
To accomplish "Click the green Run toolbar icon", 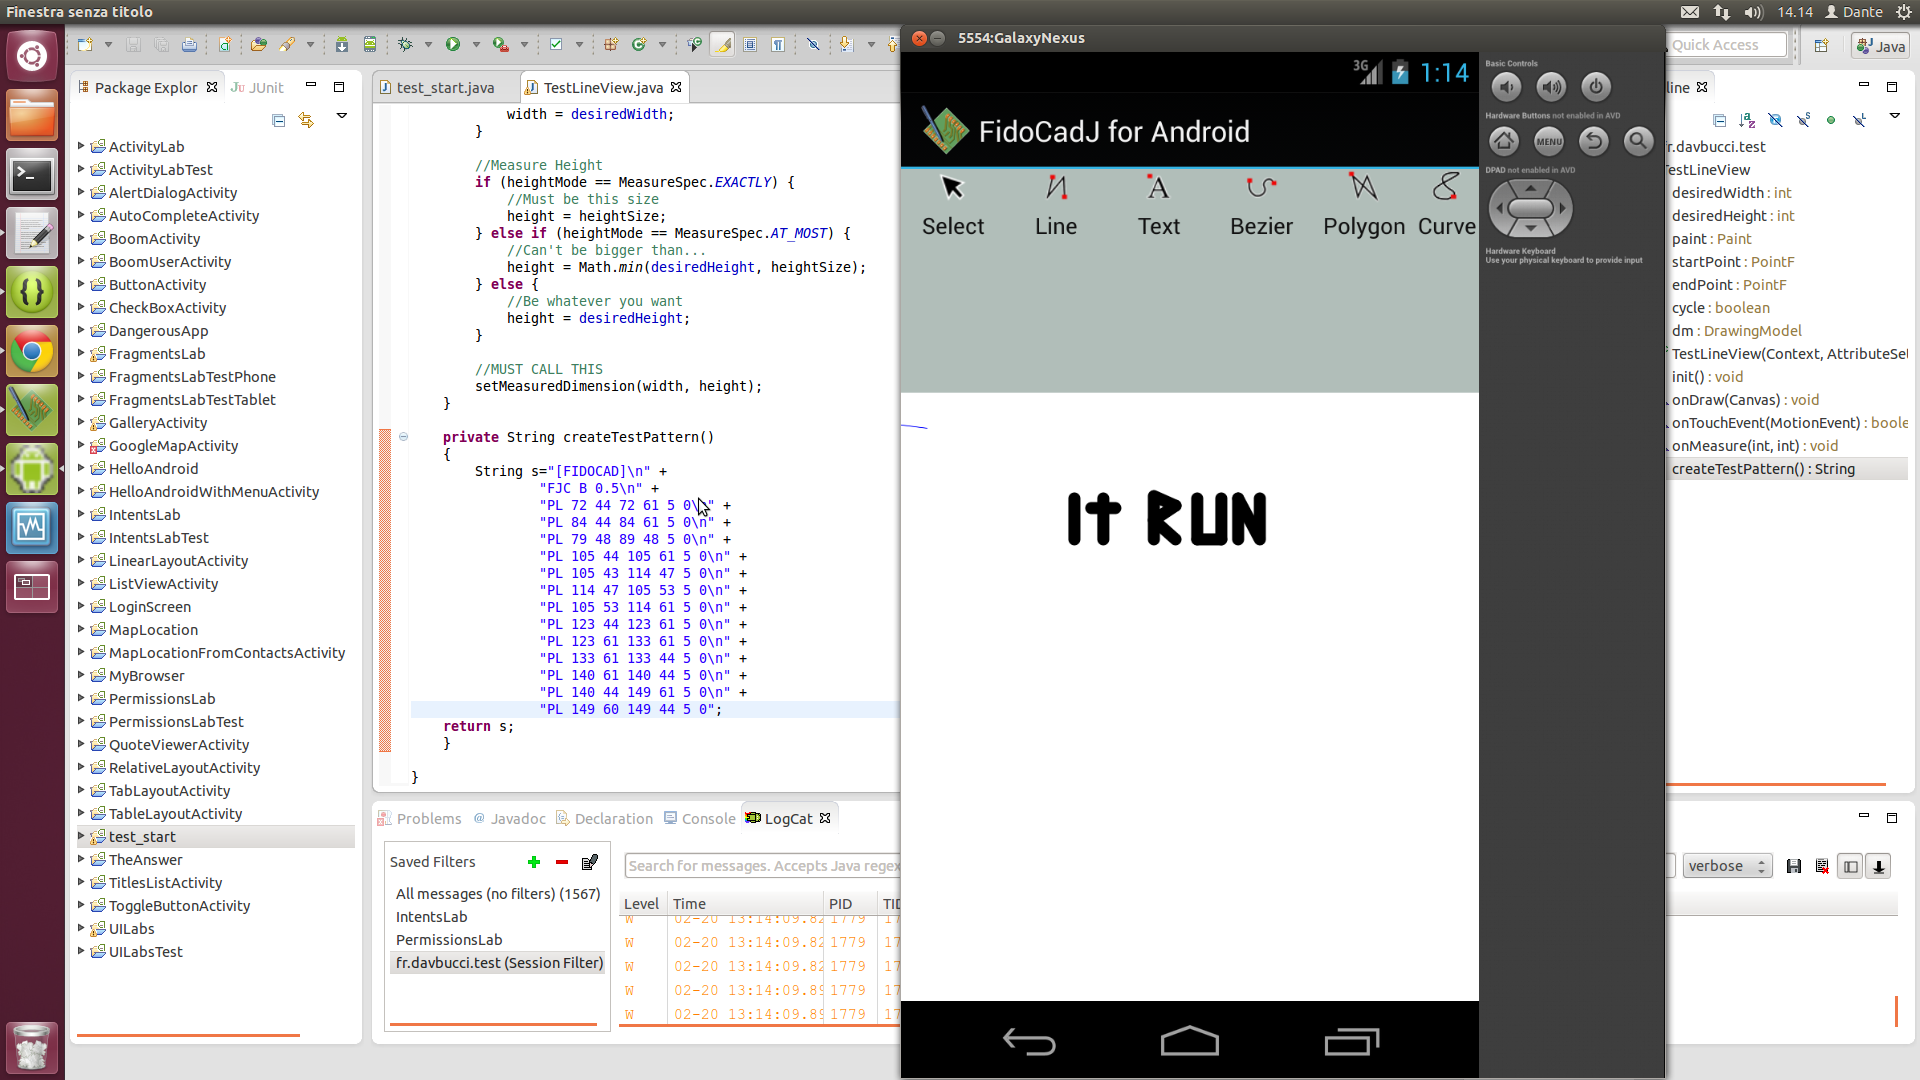I will (453, 45).
